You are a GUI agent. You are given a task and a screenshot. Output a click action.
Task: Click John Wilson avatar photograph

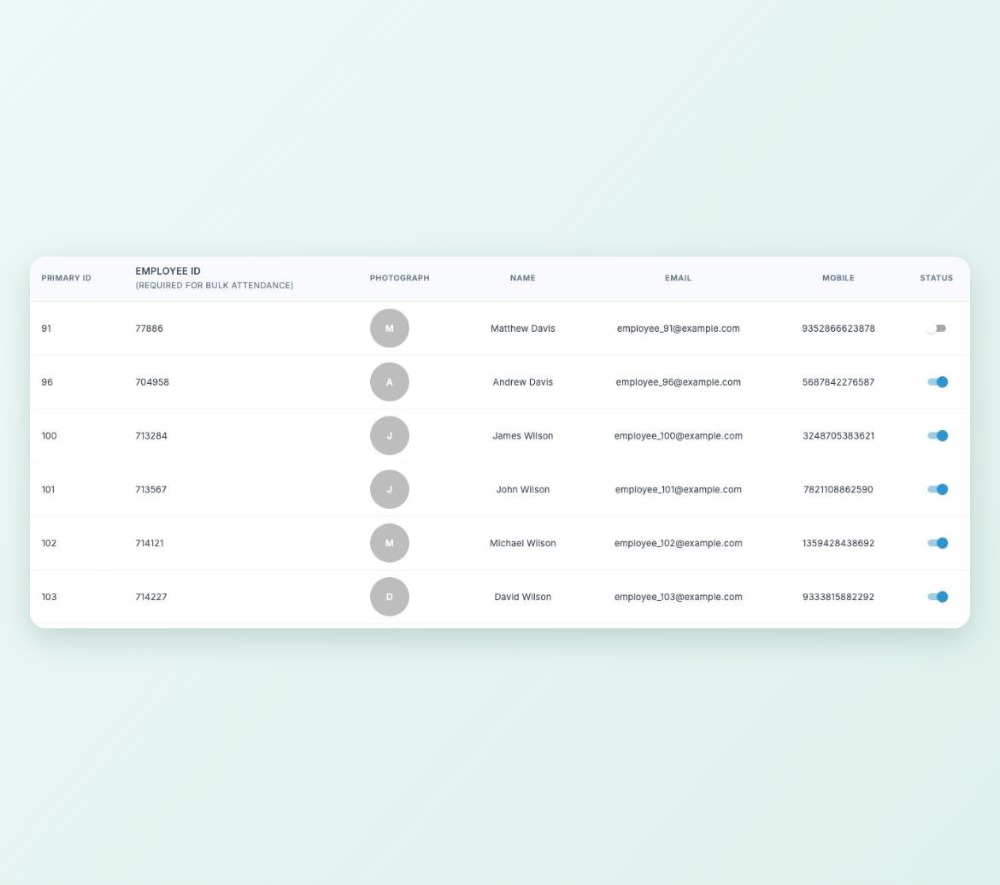(x=389, y=489)
